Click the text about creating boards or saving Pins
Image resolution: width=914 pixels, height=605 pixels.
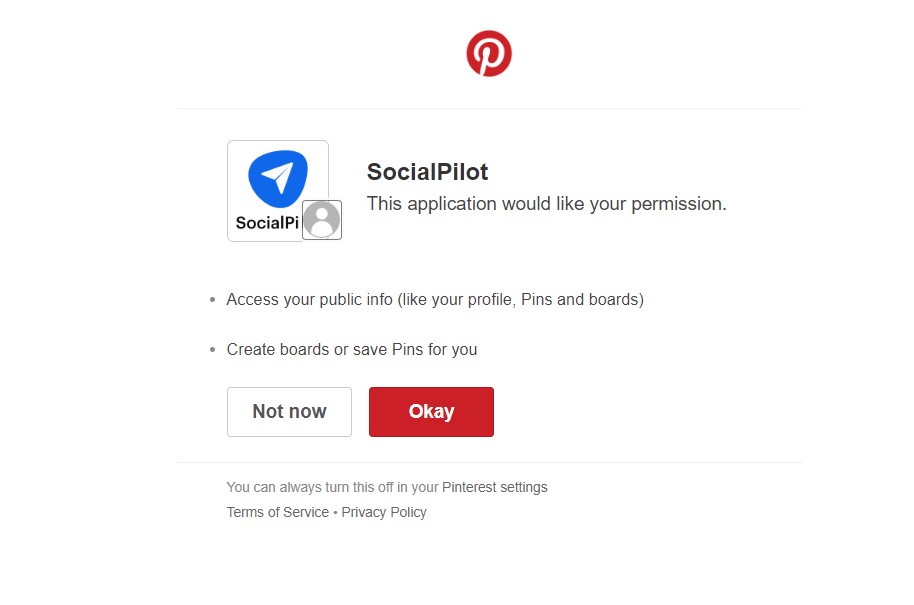coord(352,349)
